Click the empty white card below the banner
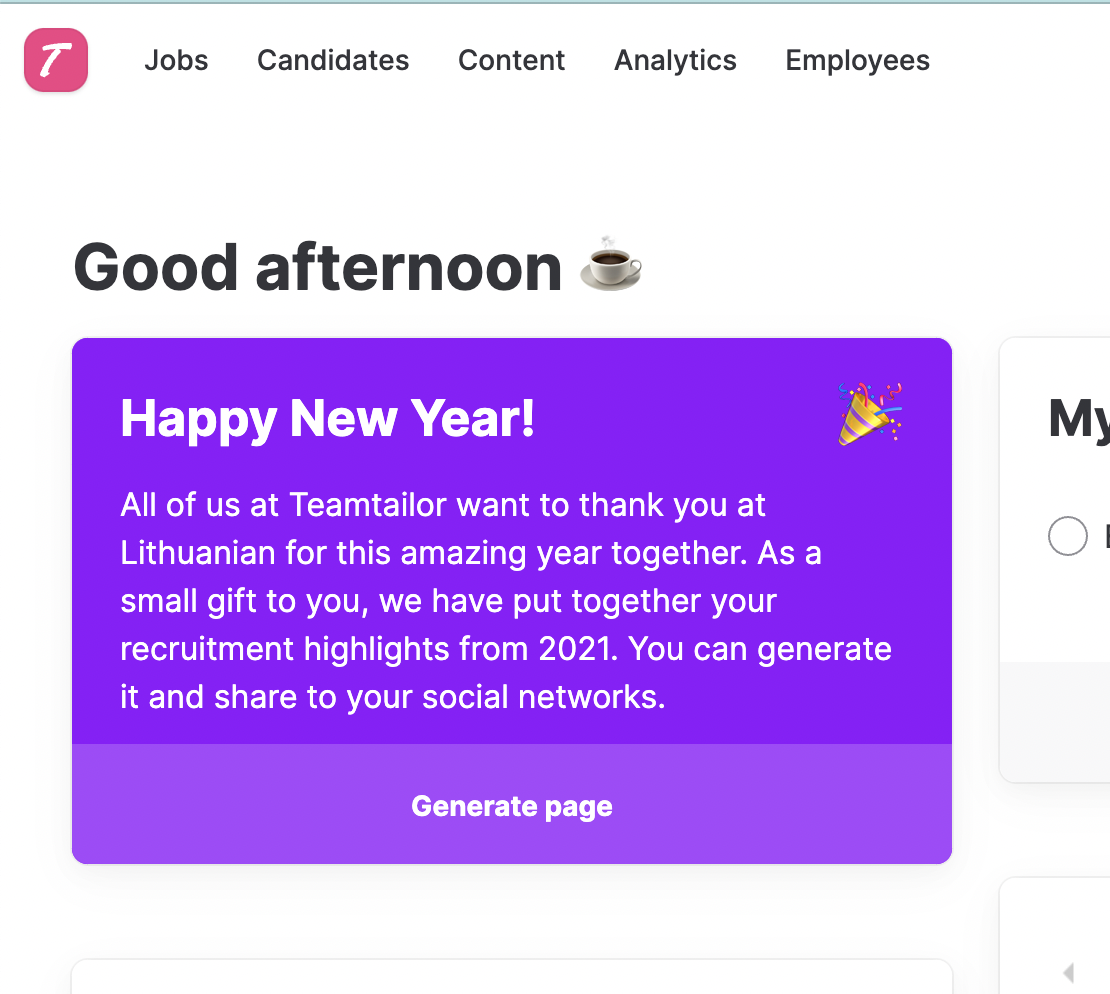1110x994 pixels. pyautogui.click(x=511, y=977)
